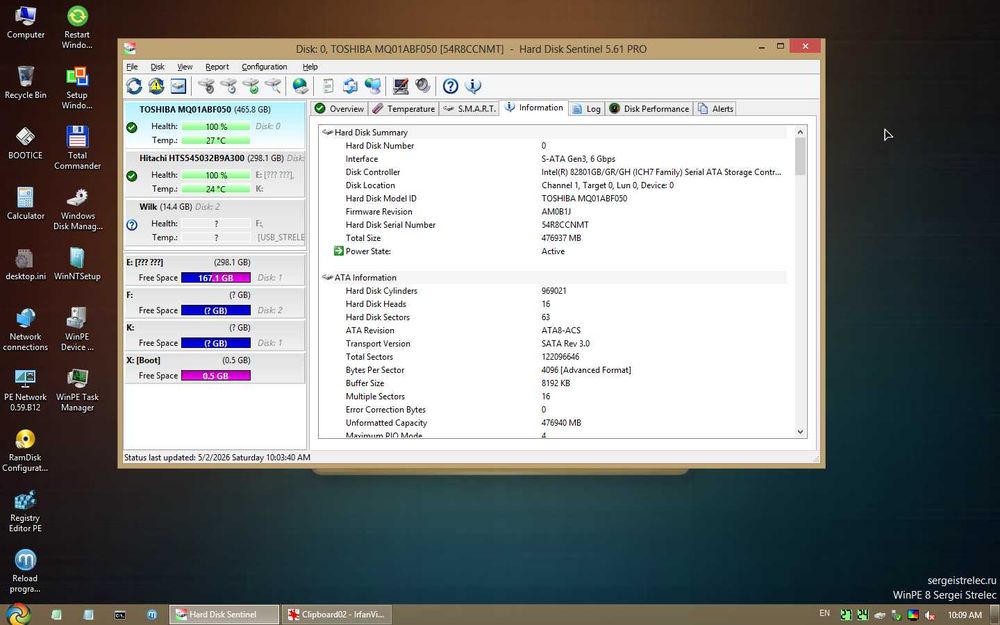Click the globe with disk toolbar icon
The image size is (1000, 625).
click(300, 86)
